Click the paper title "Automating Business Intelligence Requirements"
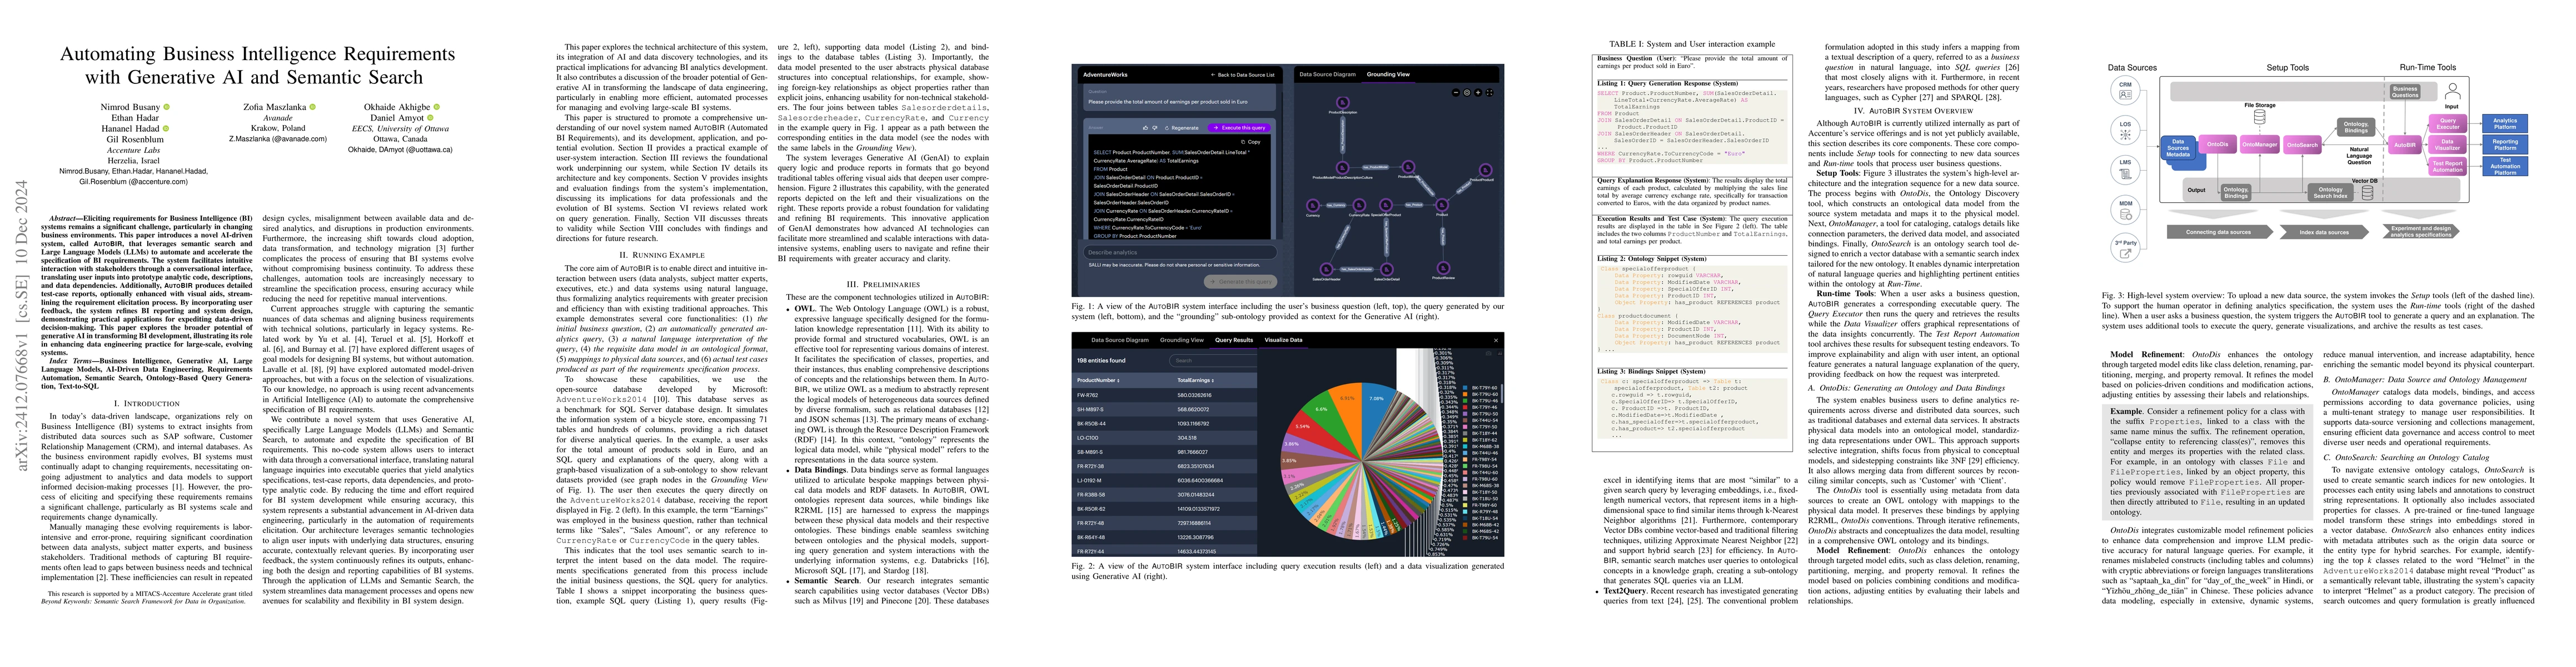Screen dimensions: 2576x667 pyautogui.click(x=257, y=54)
